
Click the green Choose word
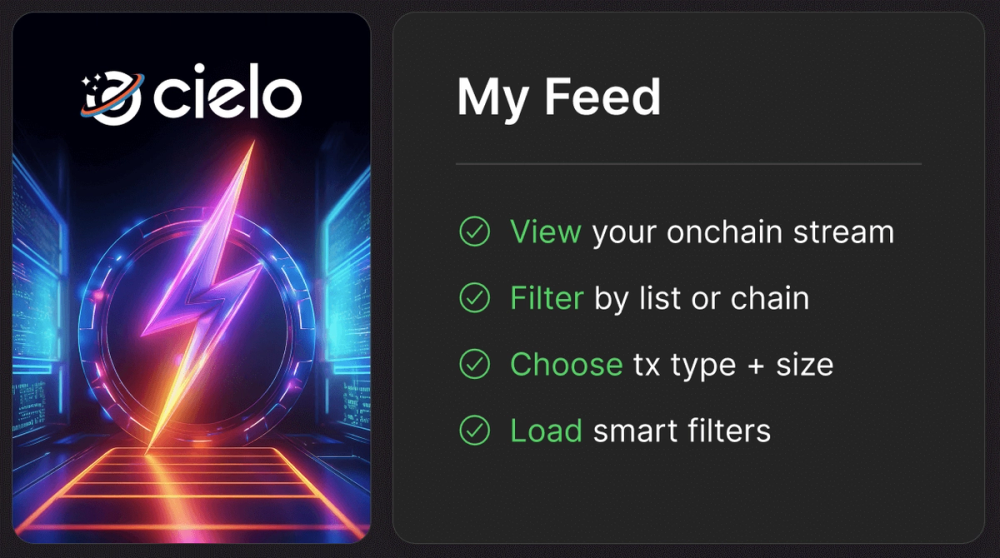point(566,364)
